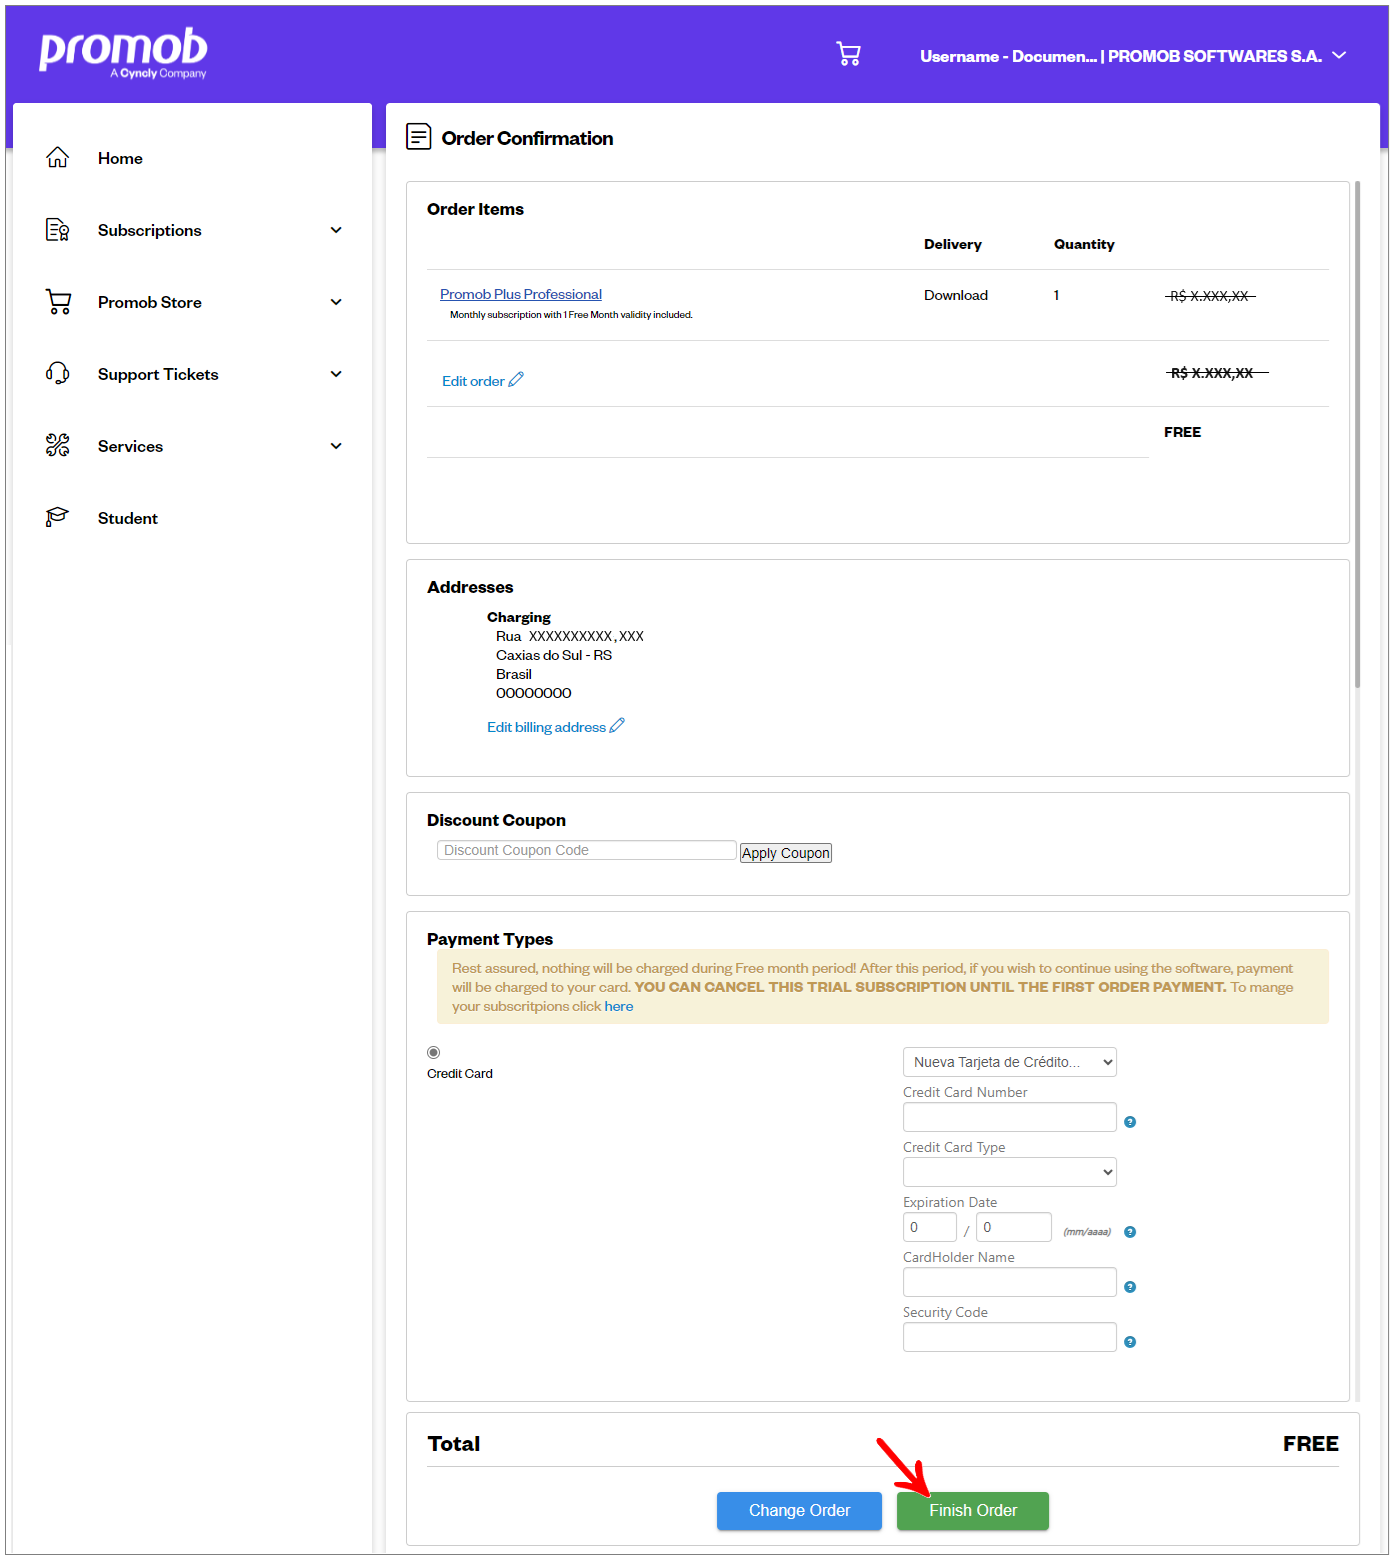Viewport: 1399px width, 1567px height.
Task: Click help icon beside Credit Card Number
Action: [x=1130, y=1122]
